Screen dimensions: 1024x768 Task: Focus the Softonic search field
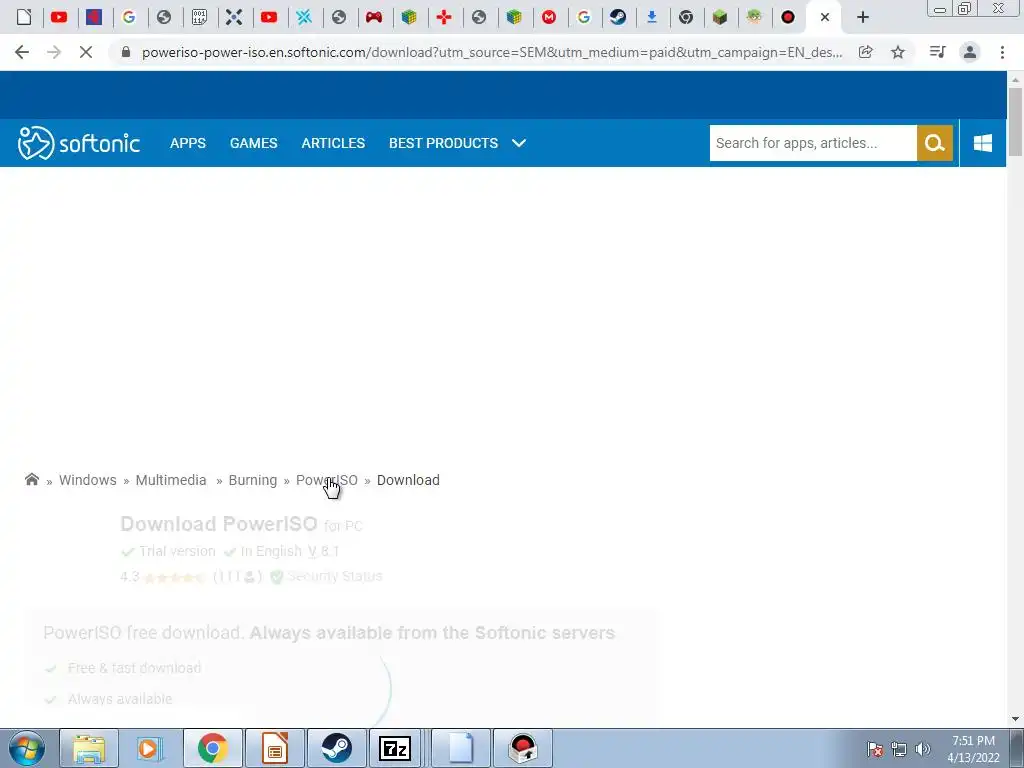point(813,143)
